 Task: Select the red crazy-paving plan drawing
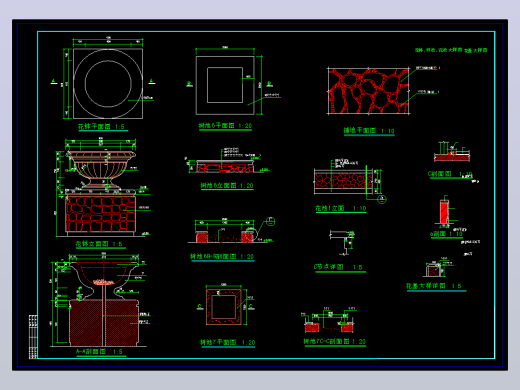click(x=369, y=91)
